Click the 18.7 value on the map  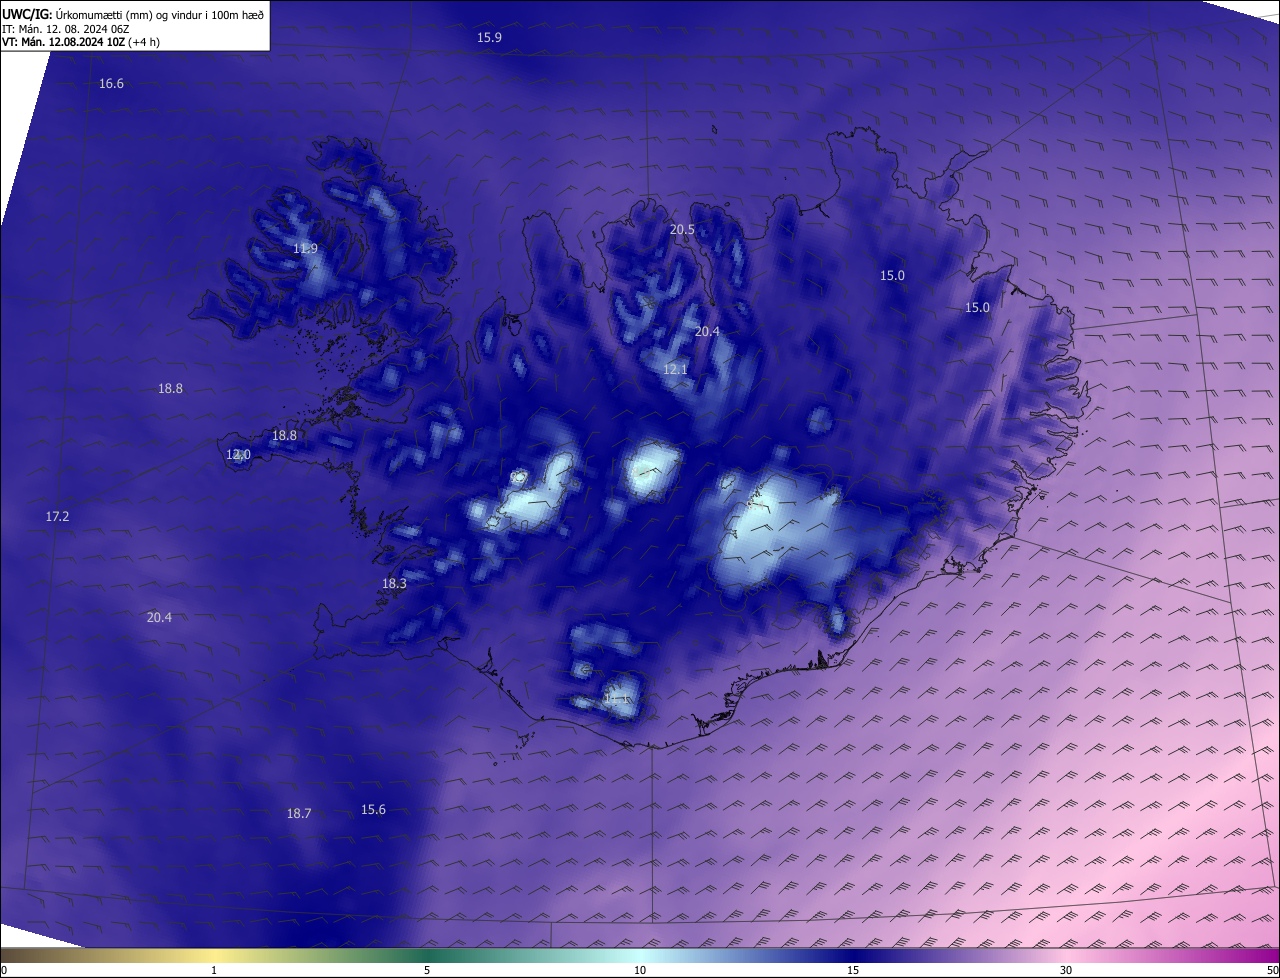pos(299,814)
